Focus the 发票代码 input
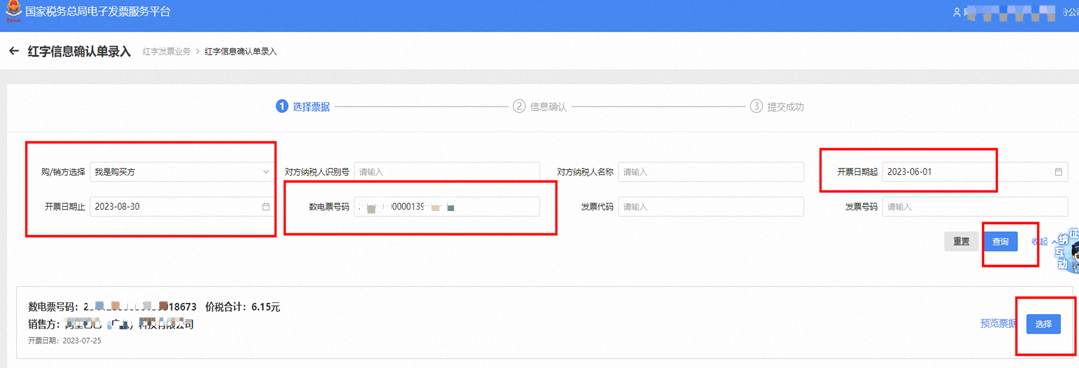This screenshot has height=368, width=1079. [x=711, y=206]
